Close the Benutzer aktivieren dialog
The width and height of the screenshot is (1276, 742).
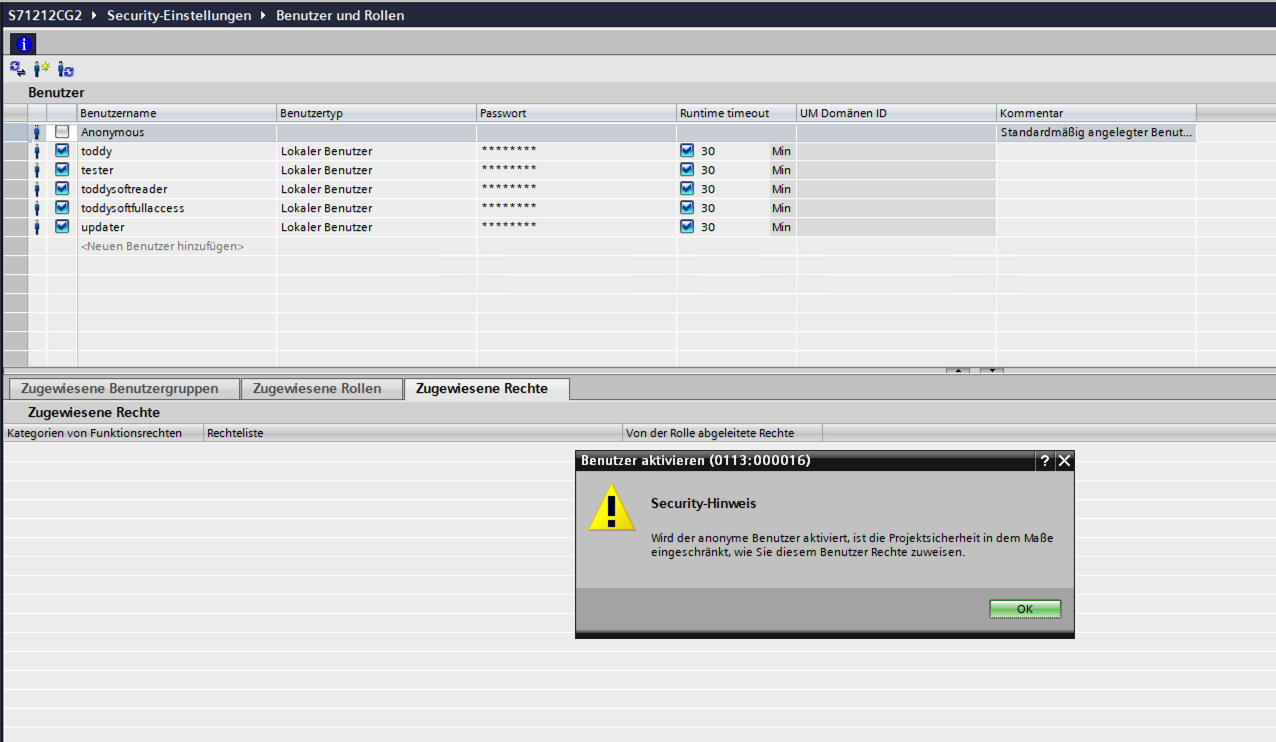pos(1064,461)
